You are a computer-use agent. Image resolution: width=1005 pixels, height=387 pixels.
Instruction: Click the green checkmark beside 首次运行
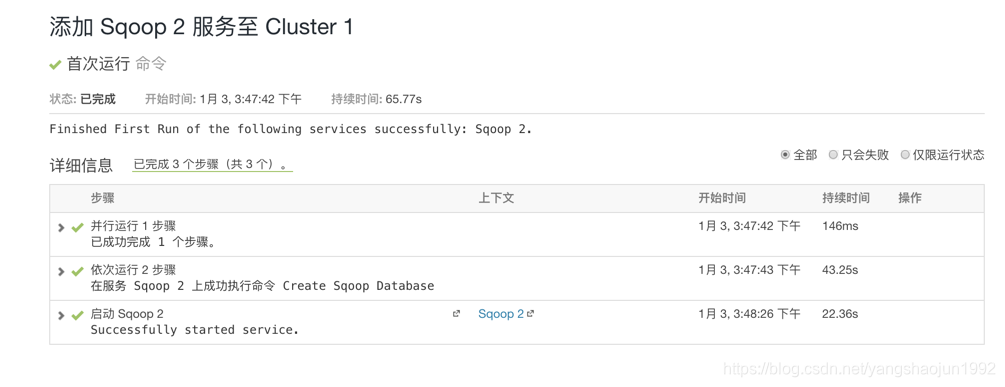coord(56,65)
